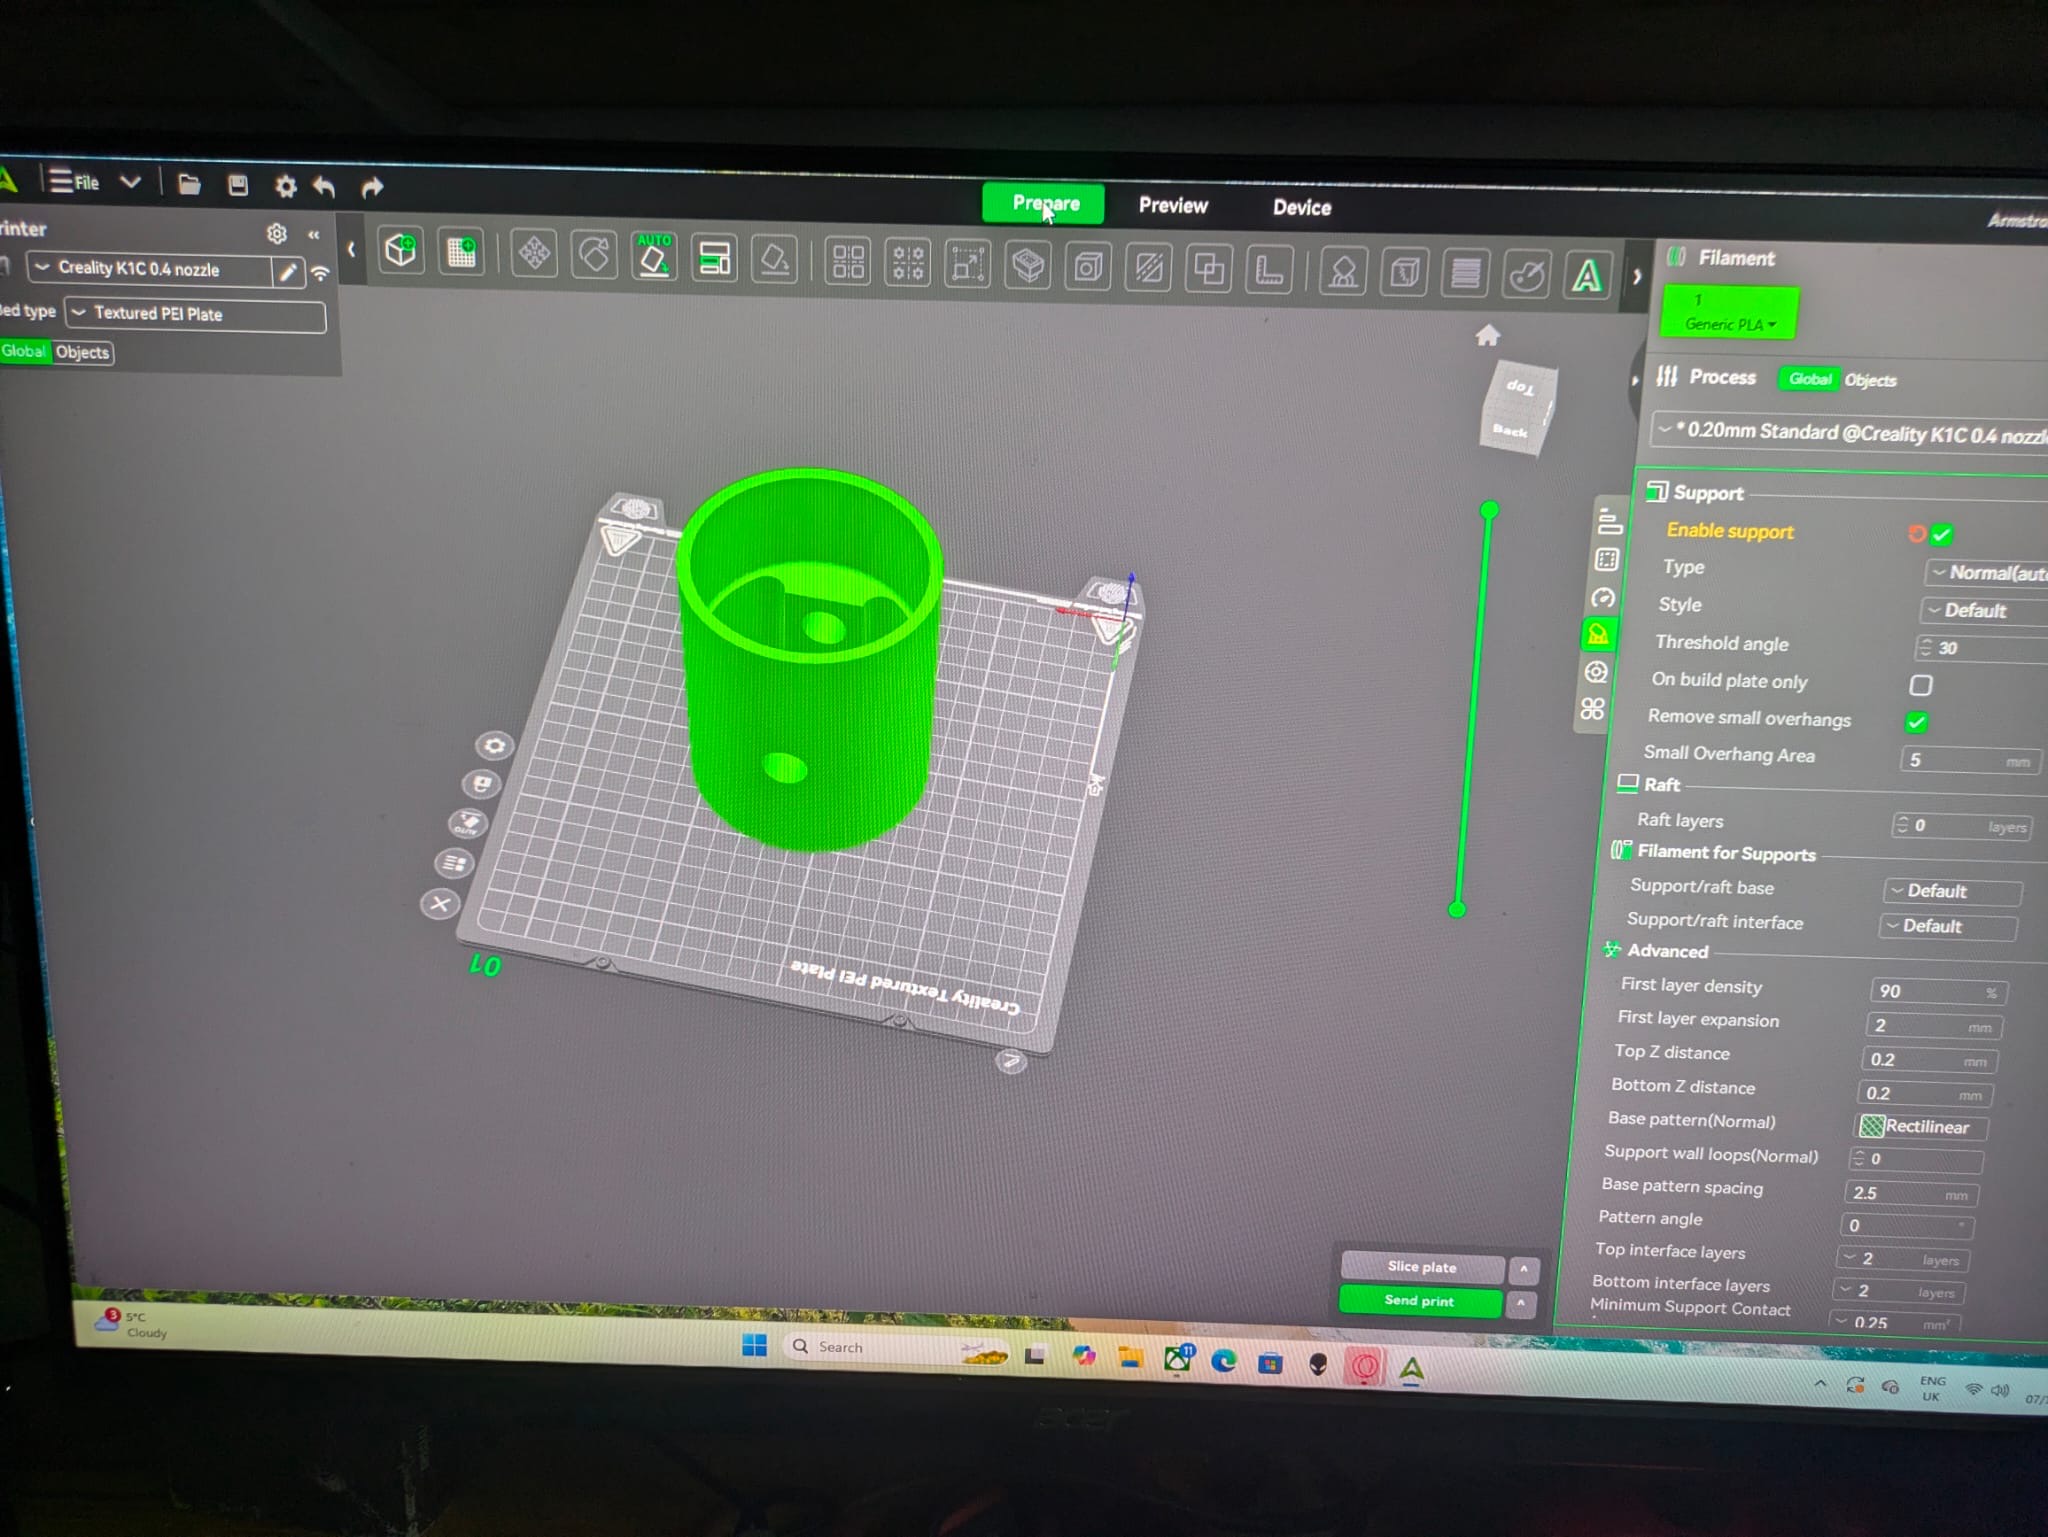Click the Arrange all objects icon
2048x1537 pixels.
point(714,259)
